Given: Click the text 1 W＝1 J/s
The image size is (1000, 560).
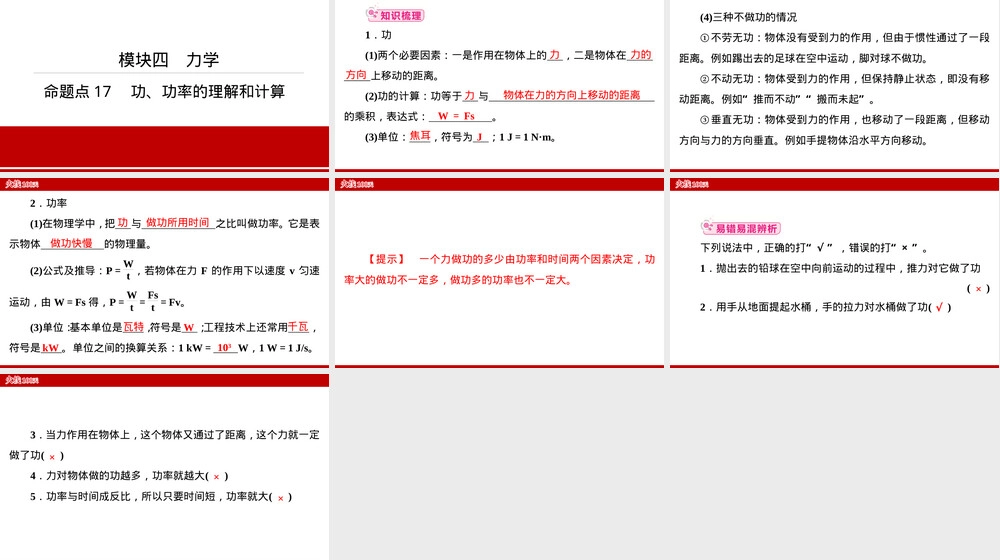Looking at the screenshot, I should coord(286,348).
